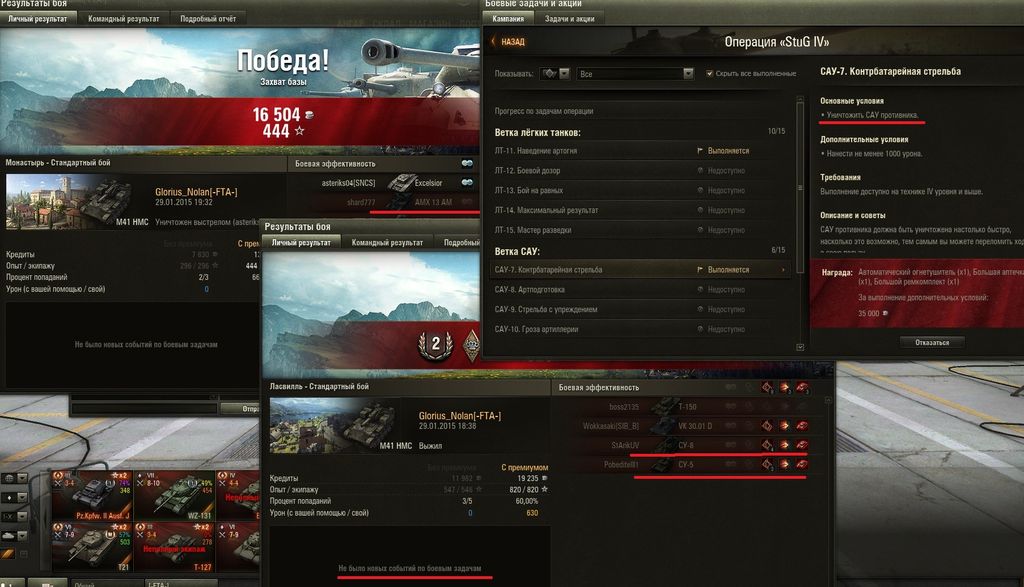
Task: Open the 'Все' filter dropdown in the tasks panel
Action: tap(635, 74)
